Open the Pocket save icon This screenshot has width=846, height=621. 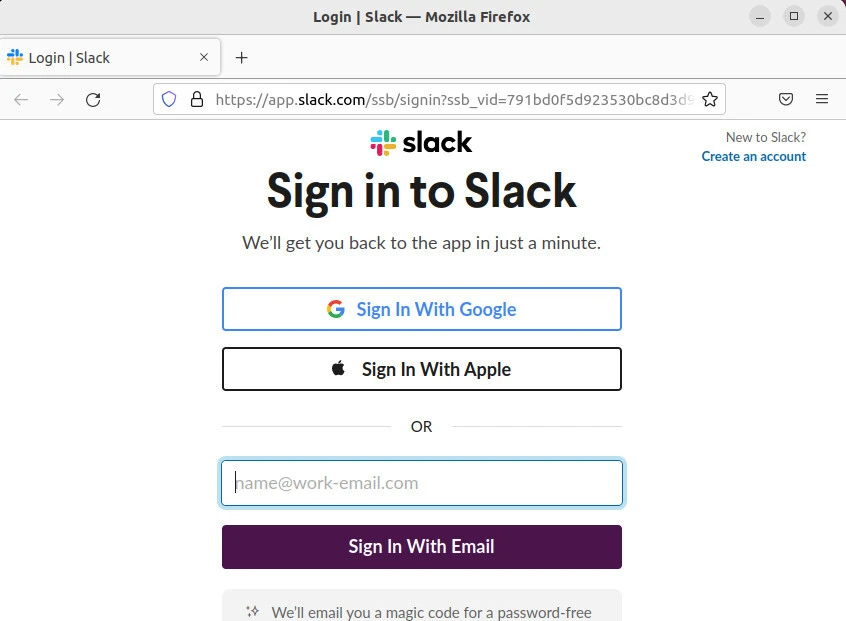(x=786, y=99)
